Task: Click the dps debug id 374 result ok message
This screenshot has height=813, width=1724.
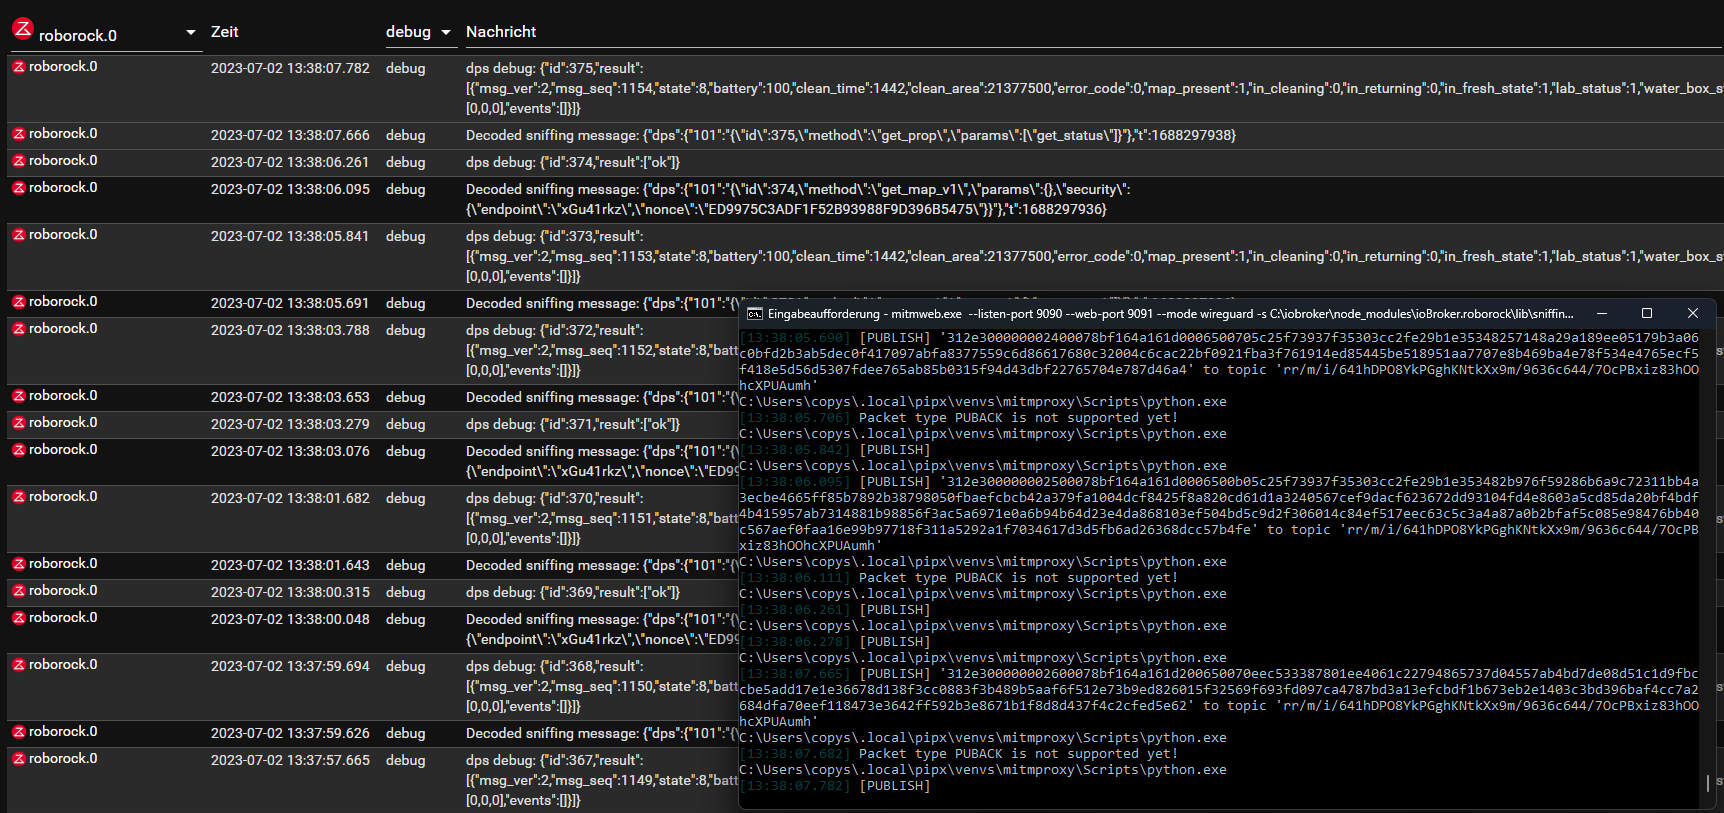Action: (573, 162)
